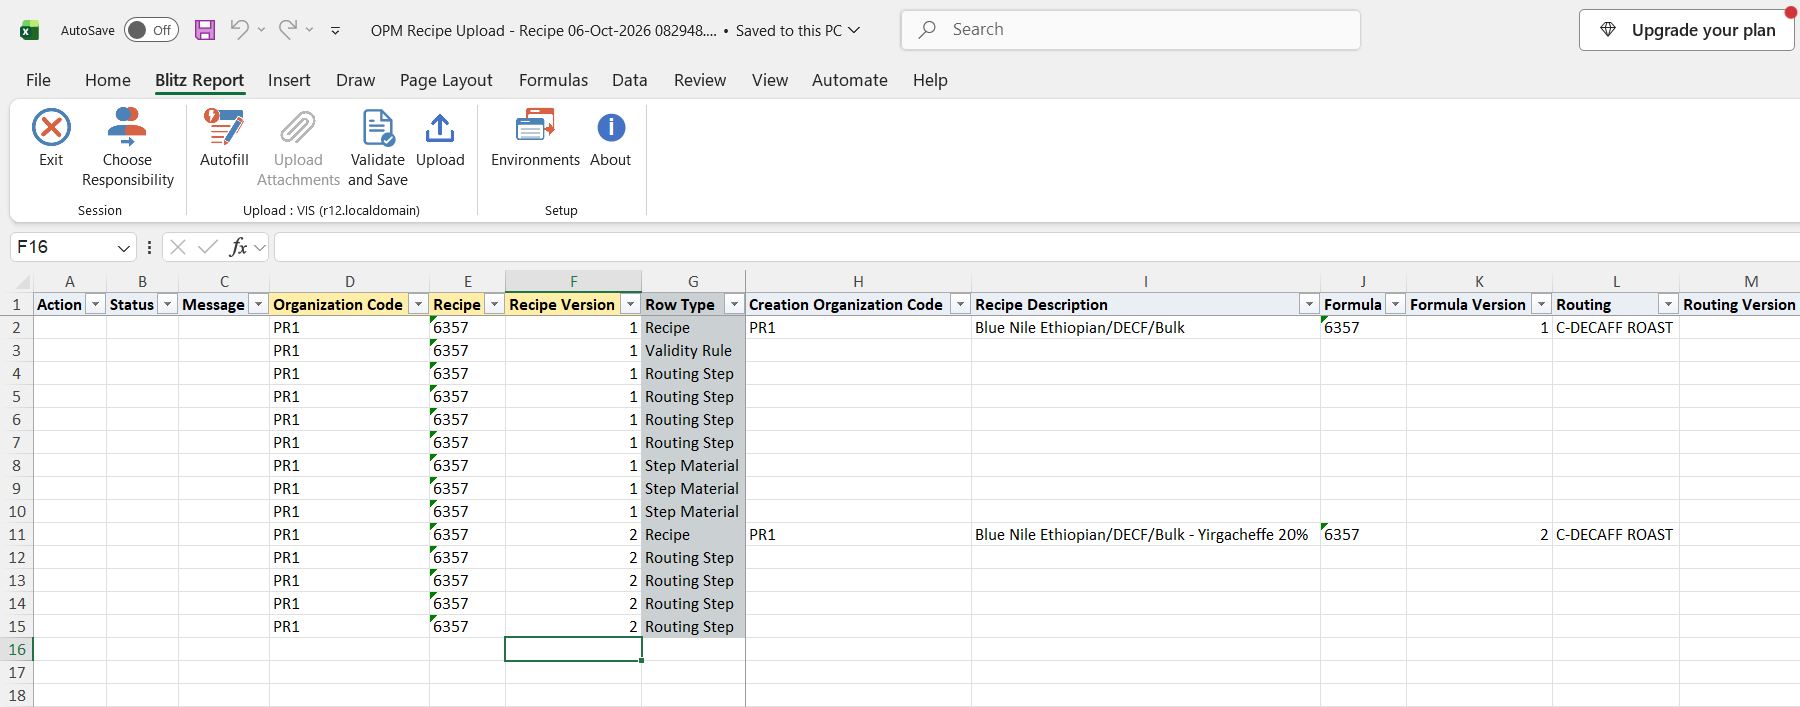Open the Routing column filter dropdown
1800x707 pixels.
click(1668, 304)
